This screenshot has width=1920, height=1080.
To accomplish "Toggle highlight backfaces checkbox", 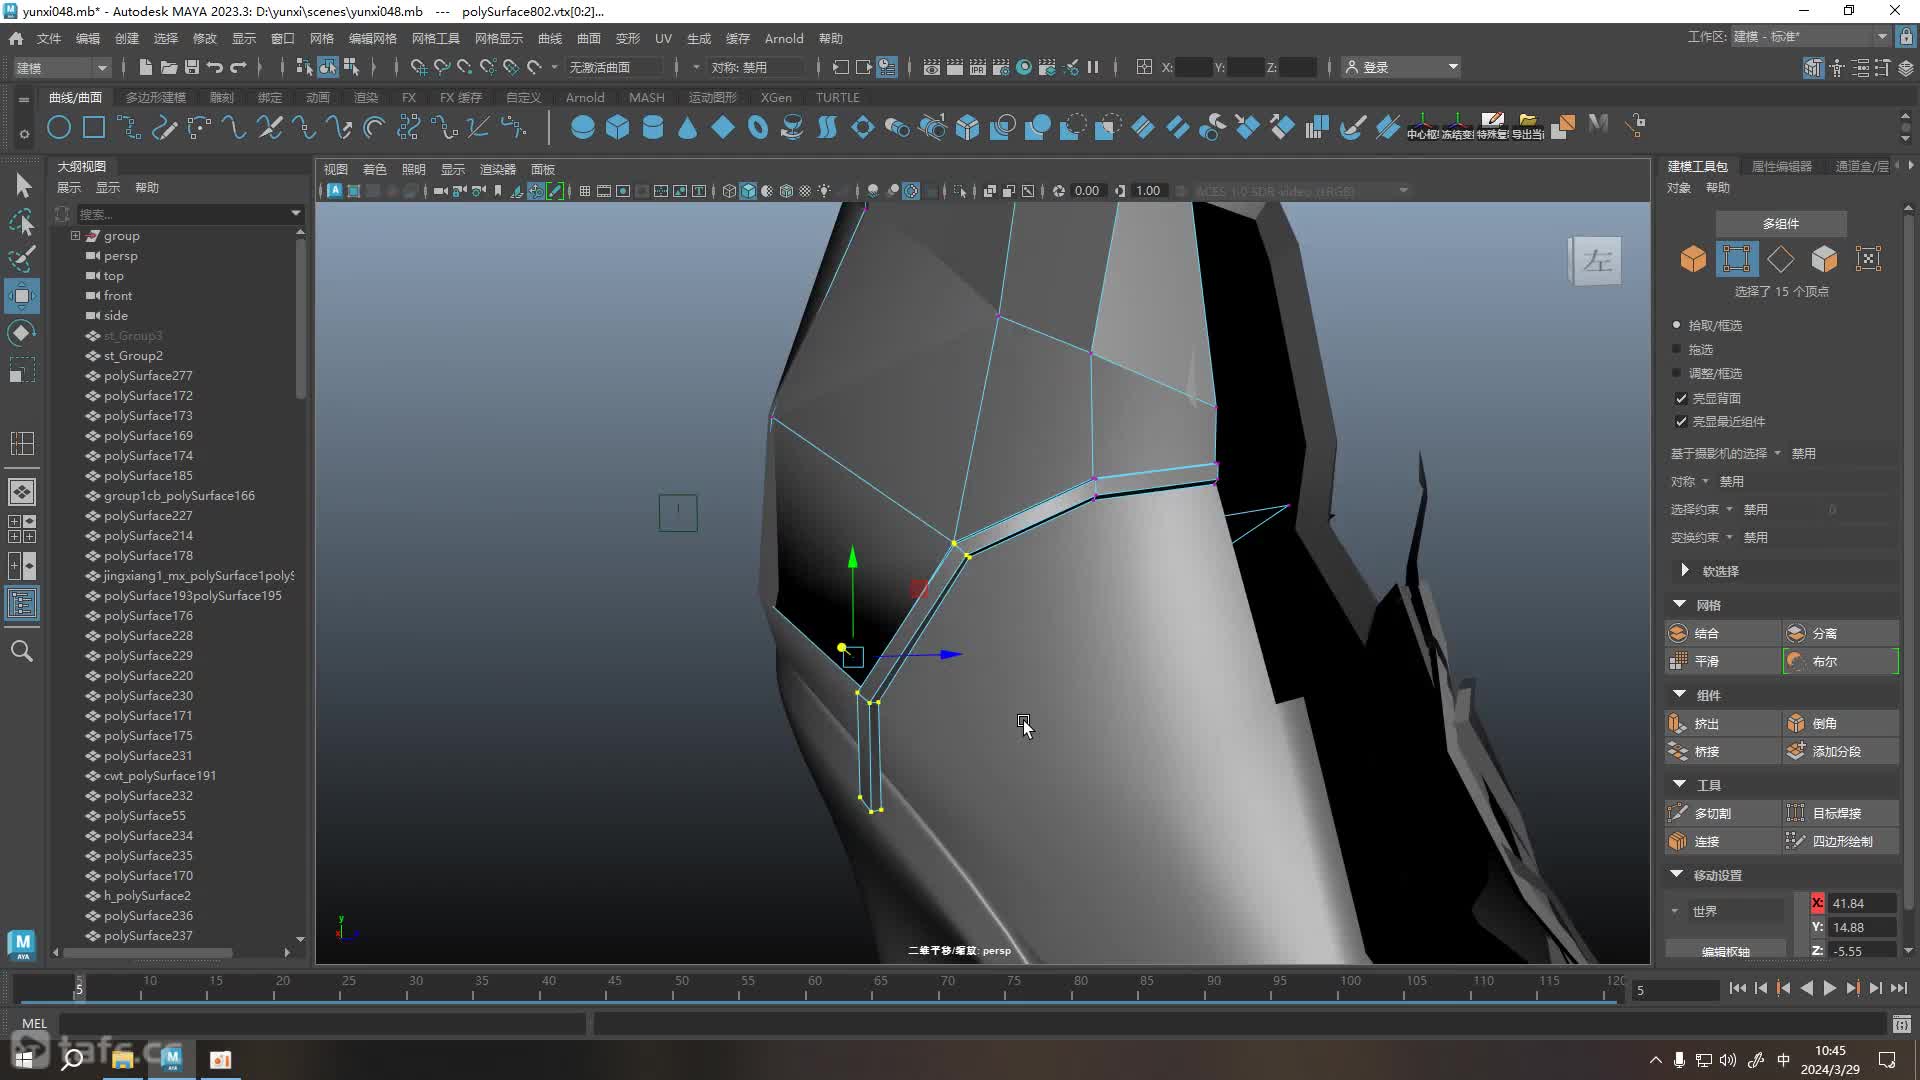I will (x=1681, y=398).
